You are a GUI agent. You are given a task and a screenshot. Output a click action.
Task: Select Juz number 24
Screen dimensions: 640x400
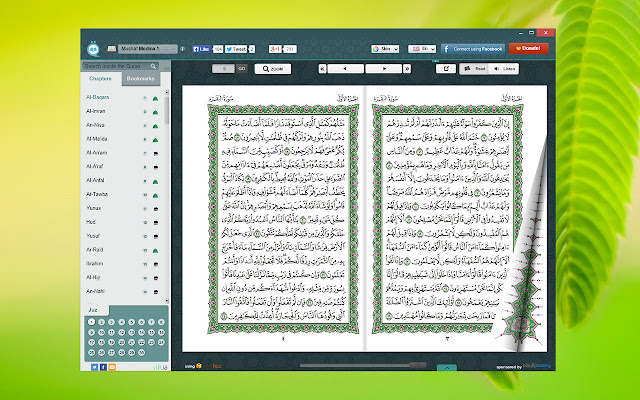pyautogui.click(x=161, y=342)
